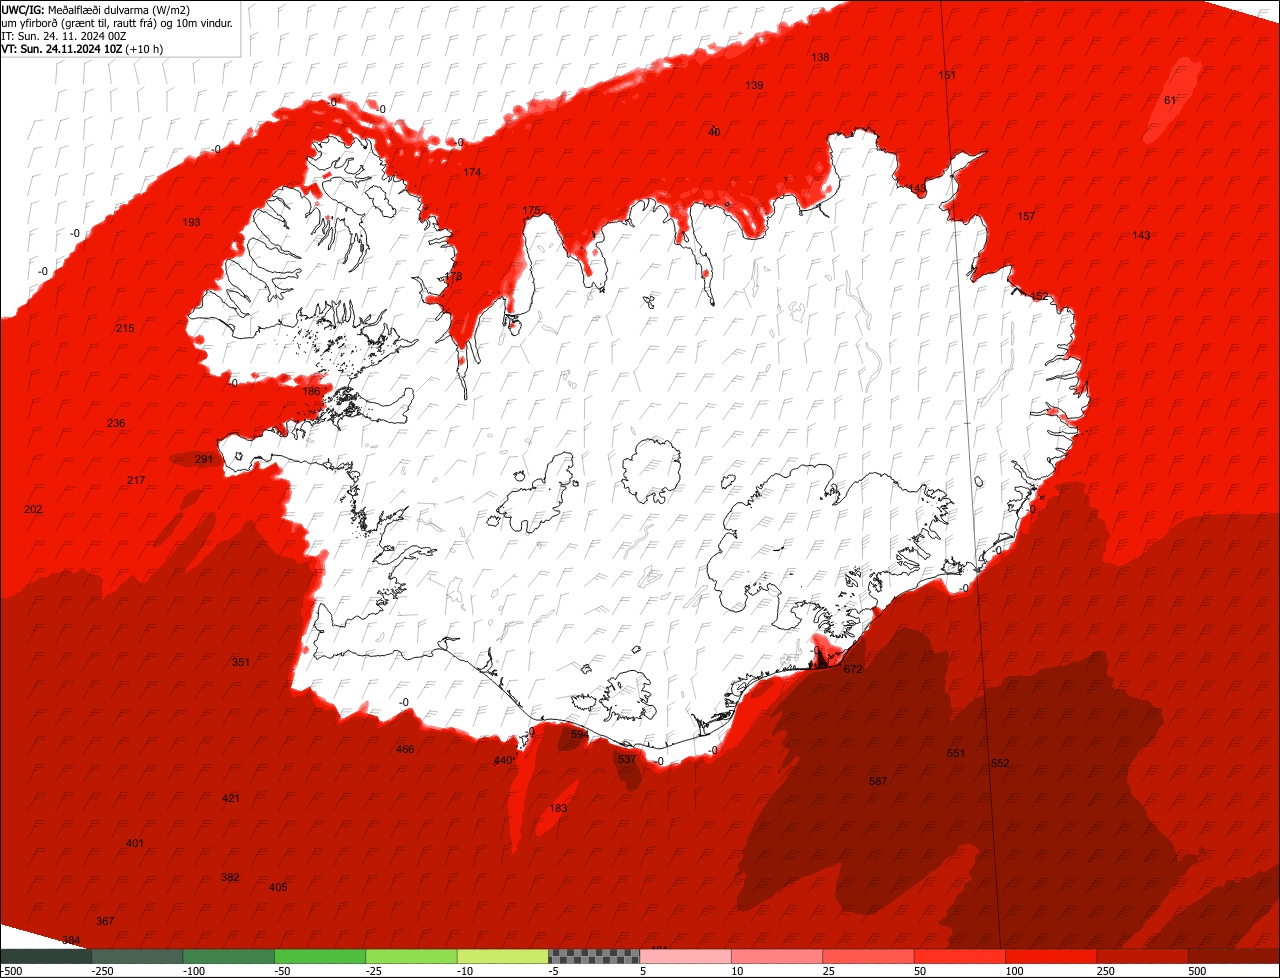The height and width of the screenshot is (978, 1280).
Task: Click the map value '61' in the northeast patch
Action: [1170, 99]
